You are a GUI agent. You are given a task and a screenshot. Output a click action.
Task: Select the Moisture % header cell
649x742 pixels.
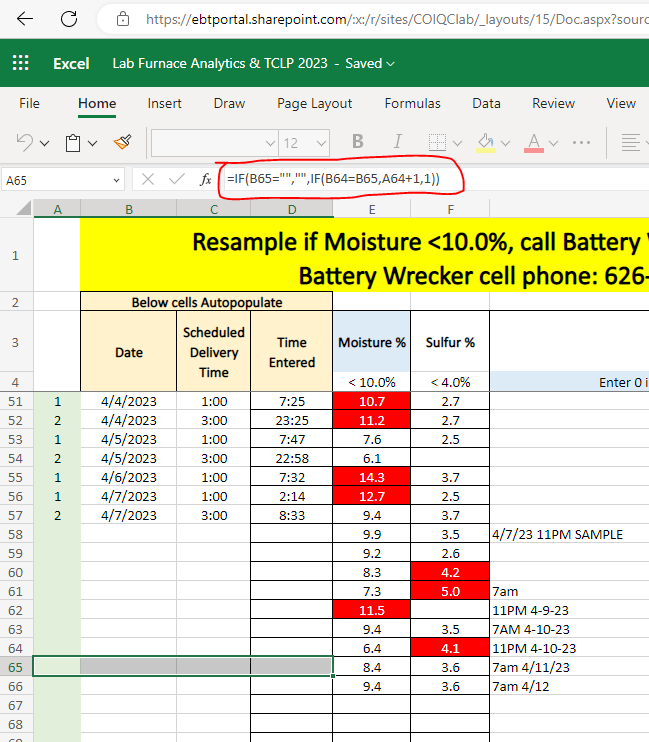pos(372,342)
